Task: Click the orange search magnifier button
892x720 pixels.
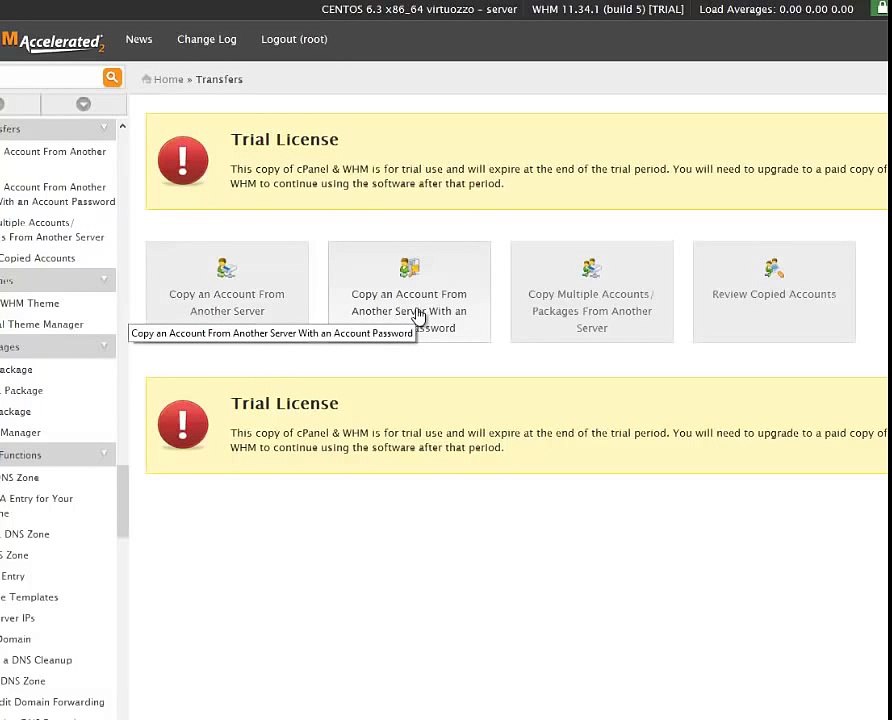Action: [112, 77]
